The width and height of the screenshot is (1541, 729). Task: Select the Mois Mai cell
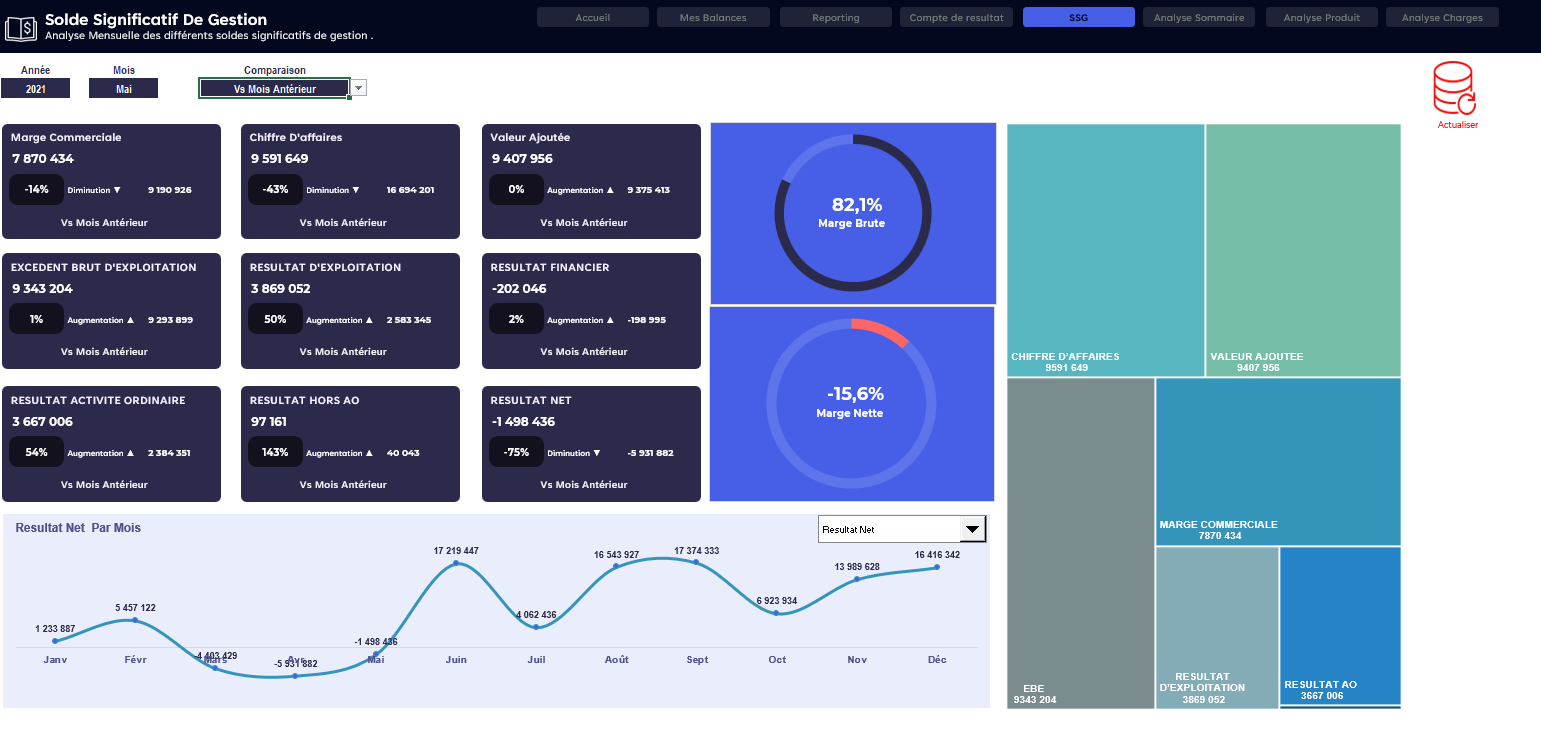(x=124, y=89)
